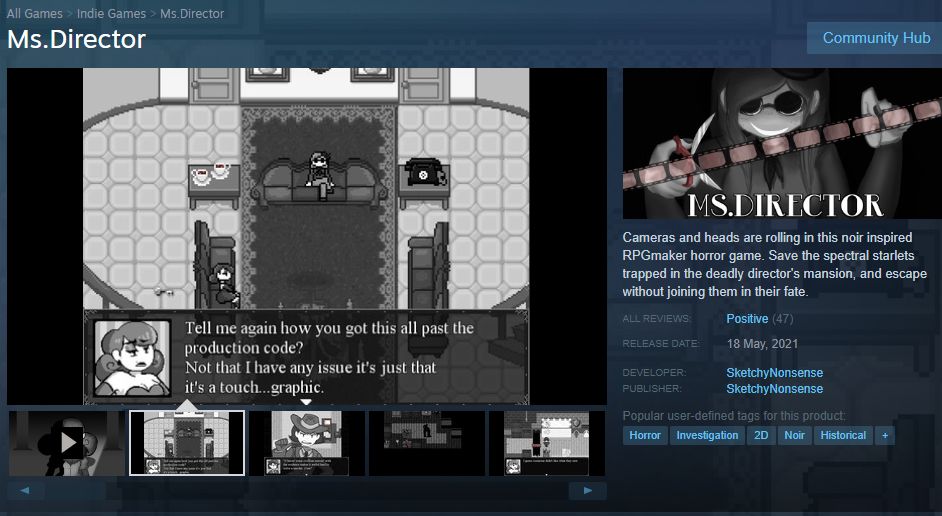This screenshot has width=942, height=516.
Task: Click the thumbnail strip scrollbar track
Action: coord(306,490)
